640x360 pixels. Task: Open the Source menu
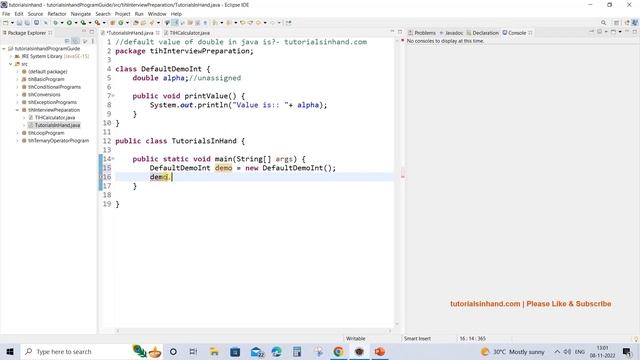(x=35, y=14)
